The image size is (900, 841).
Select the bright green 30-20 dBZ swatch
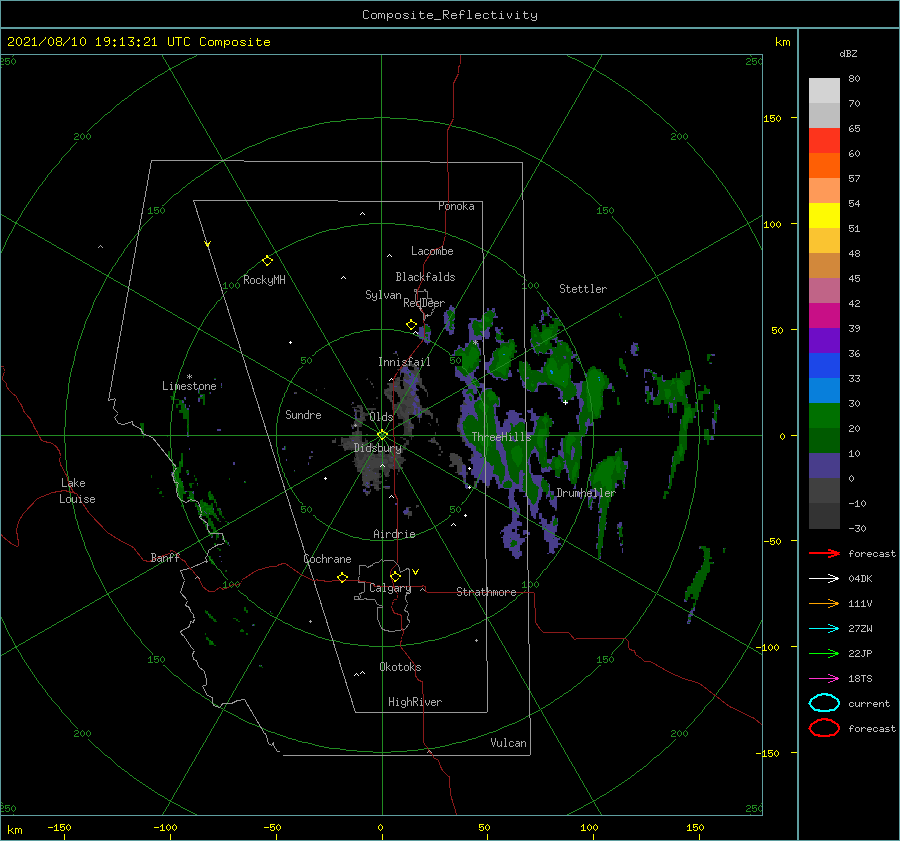(824, 416)
